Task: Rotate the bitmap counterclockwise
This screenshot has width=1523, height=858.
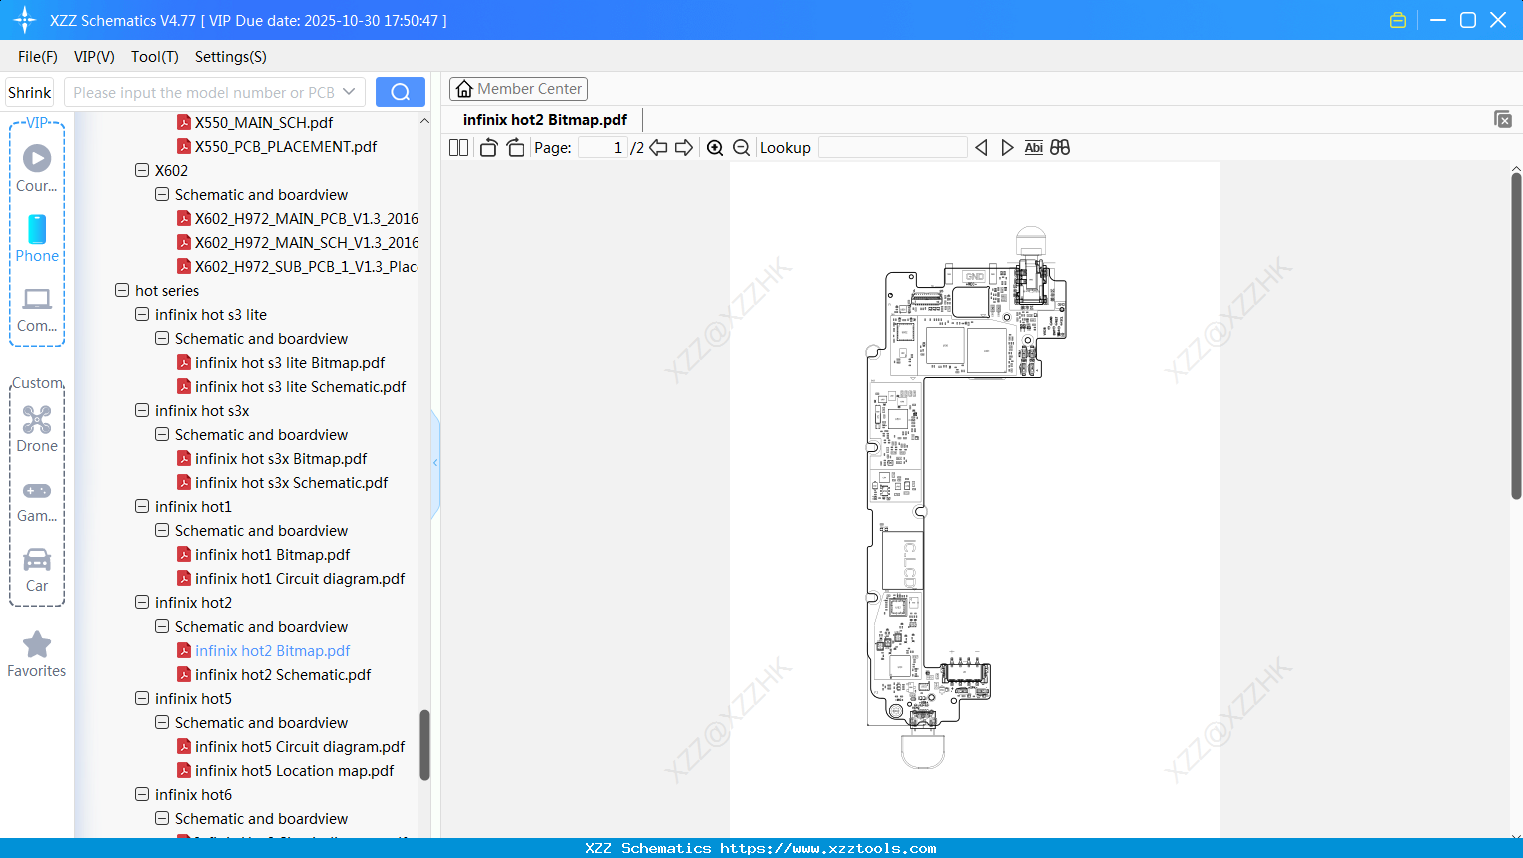Action: coord(488,147)
